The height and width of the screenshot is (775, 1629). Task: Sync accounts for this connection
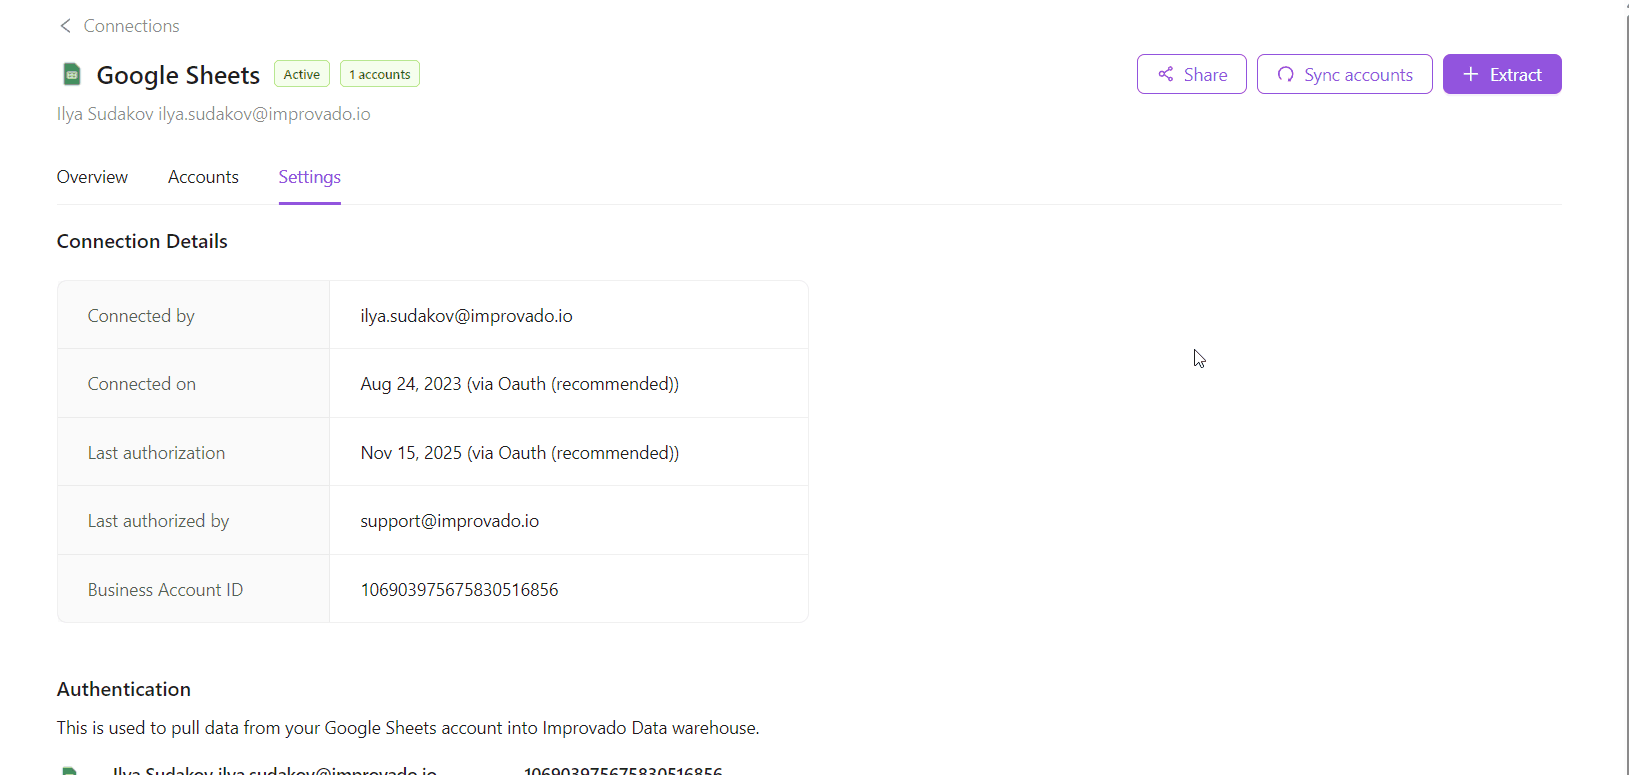click(x=1345, y=74)
